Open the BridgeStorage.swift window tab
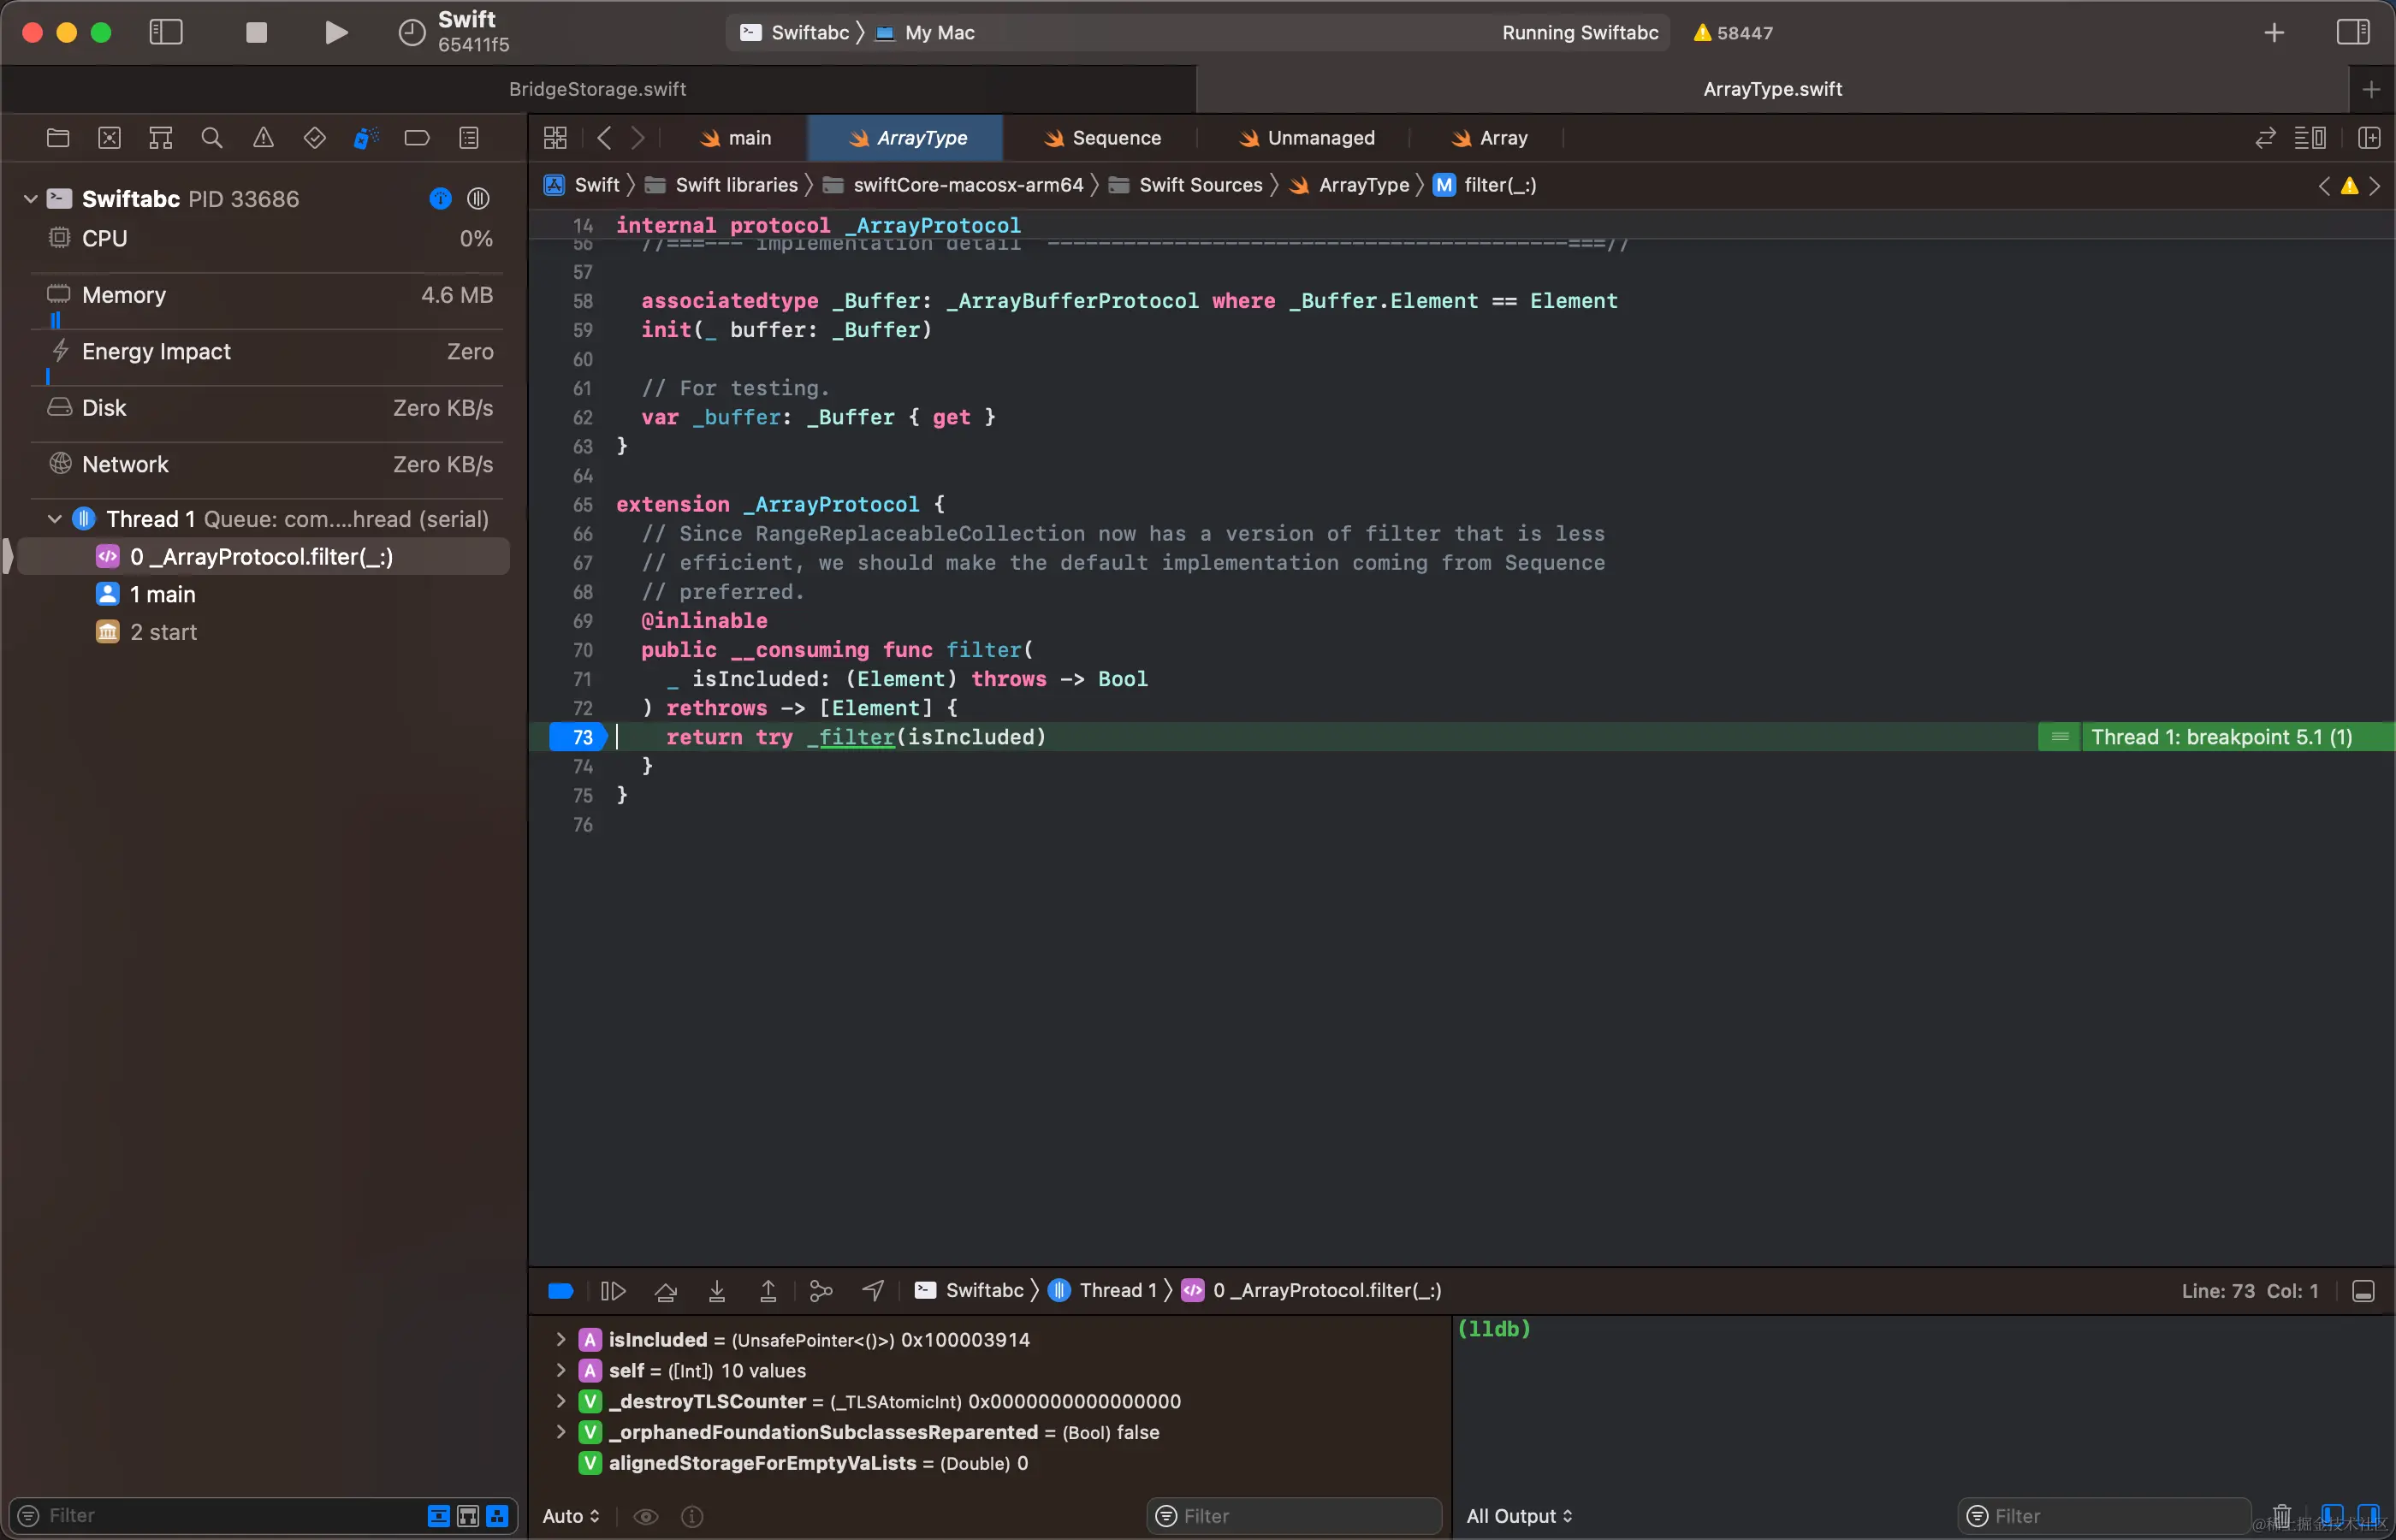Screen dimensions: 2396x1540 click(598, 89)
